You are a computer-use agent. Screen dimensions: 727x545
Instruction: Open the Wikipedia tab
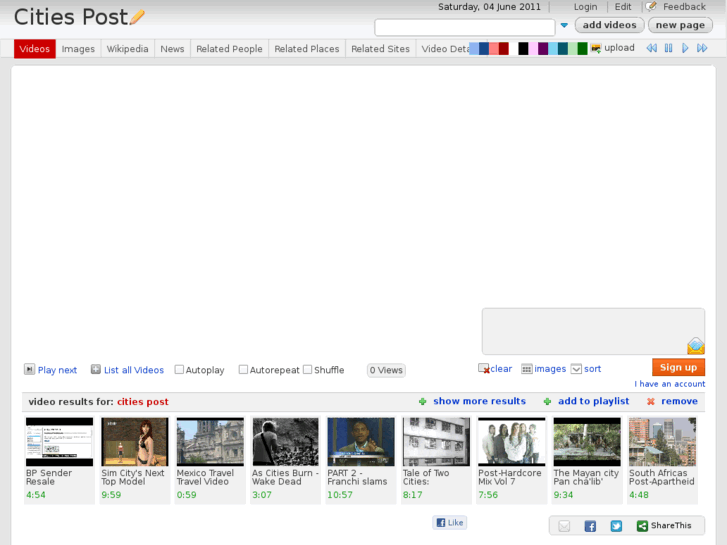tap(128, 49)
